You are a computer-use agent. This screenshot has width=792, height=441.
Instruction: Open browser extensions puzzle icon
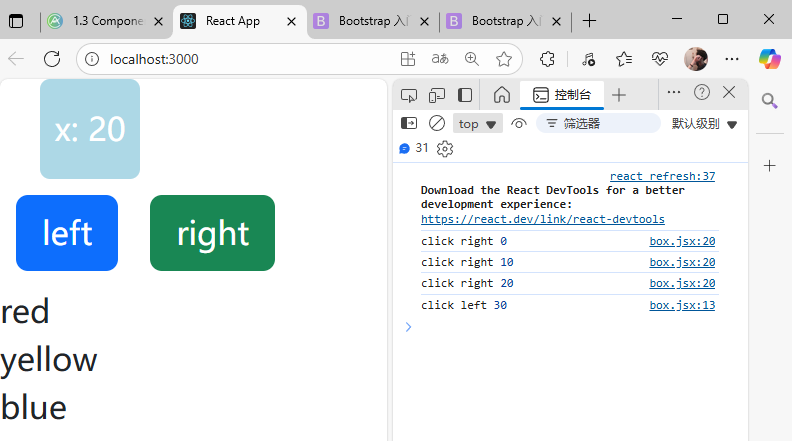tap(548, 59)
